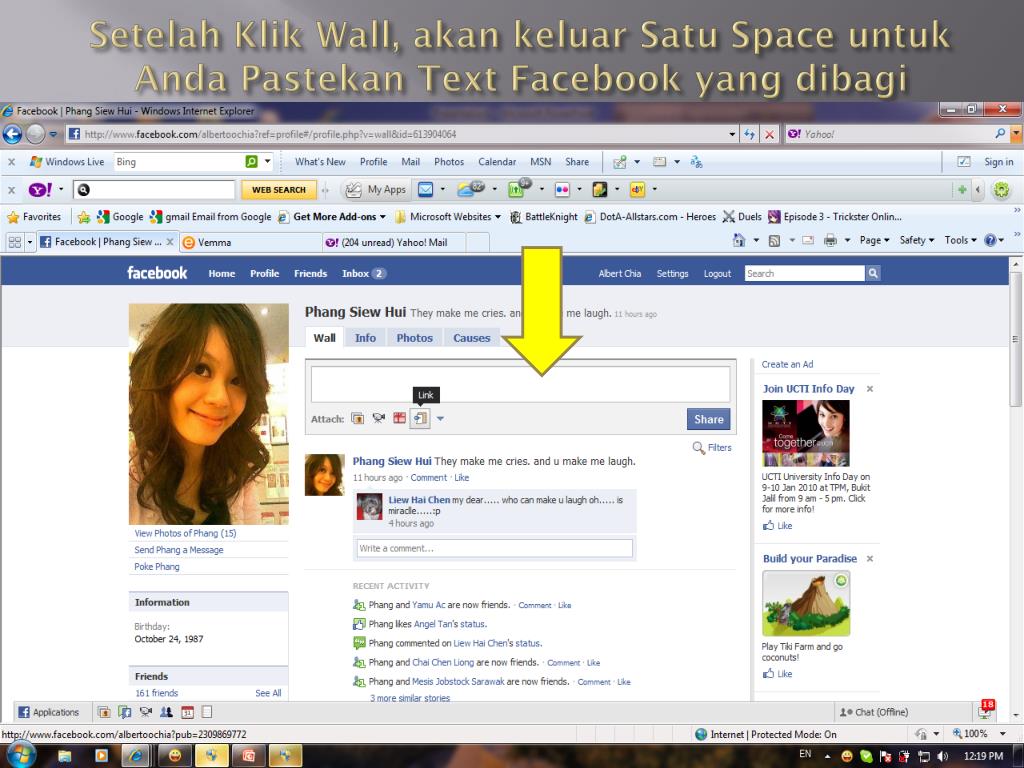1024x768 pixels.
Task: Expand more attachment options arrow
Action: [x=440, y=419]
